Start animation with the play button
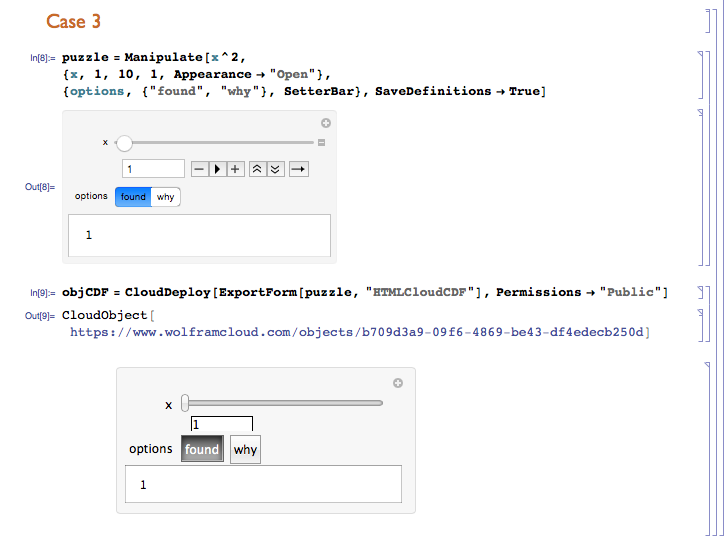 217,169
